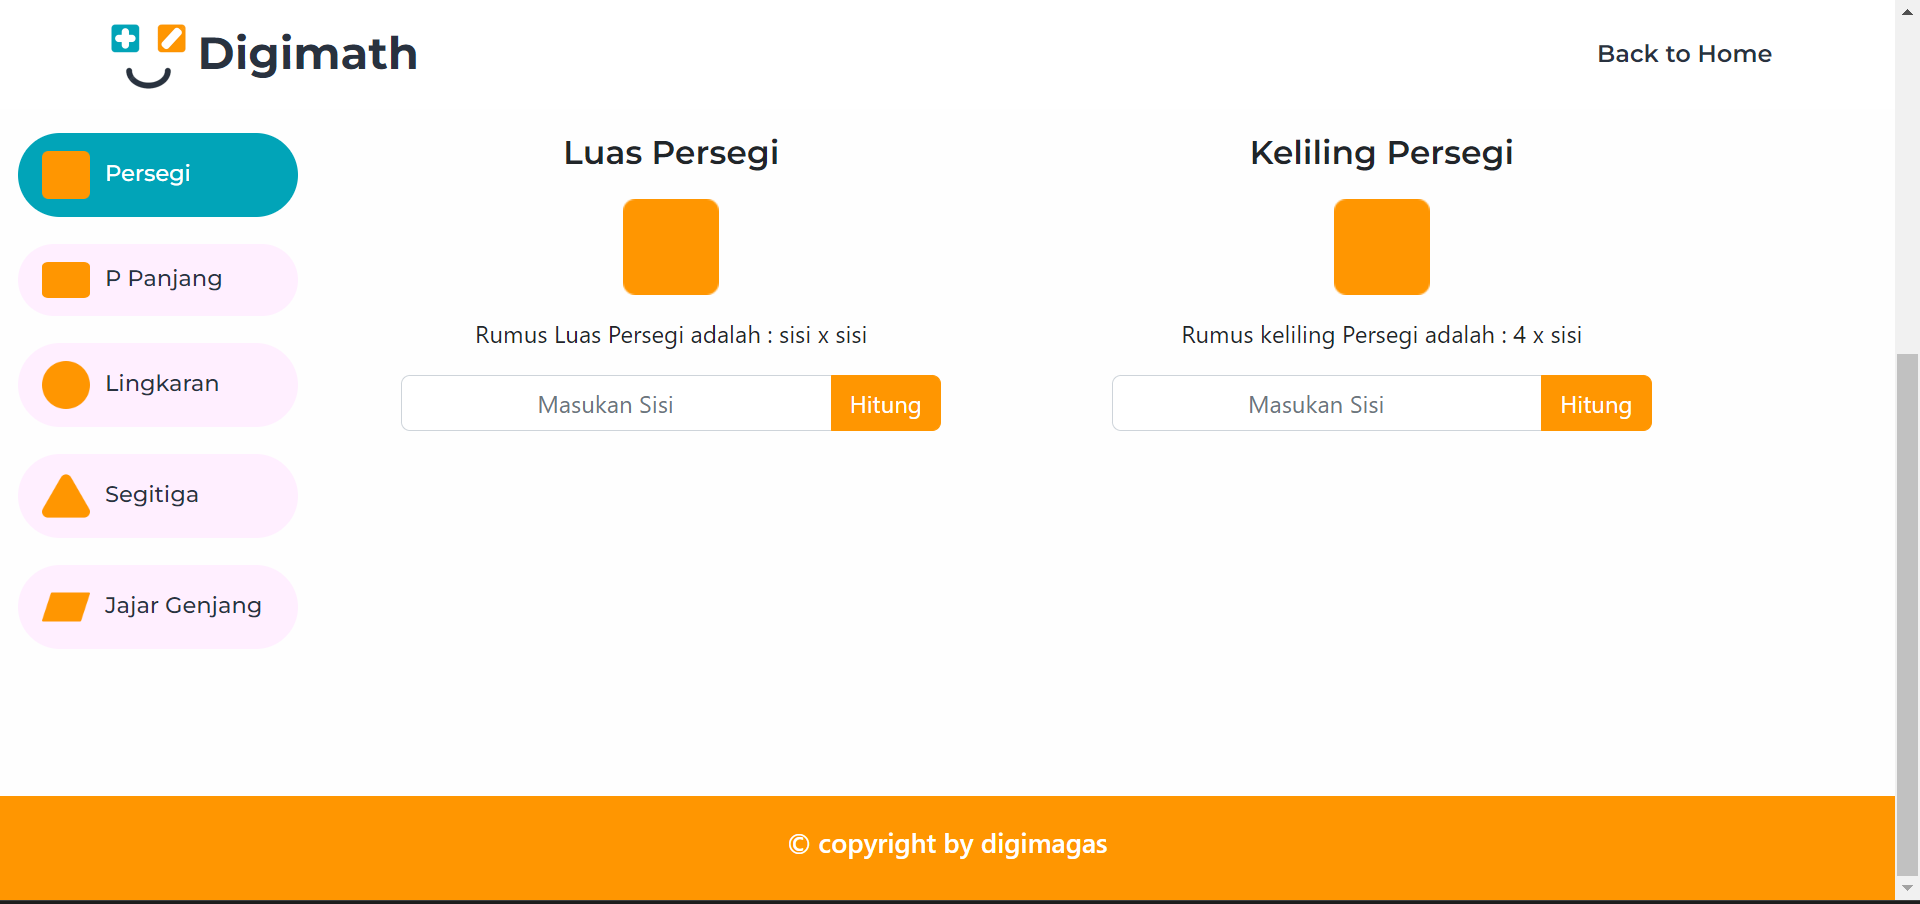Click the orange square under Keliling Persegi
This screenshot has width=1920, height=904.
pyautogui.click(x=1381, y=247)
